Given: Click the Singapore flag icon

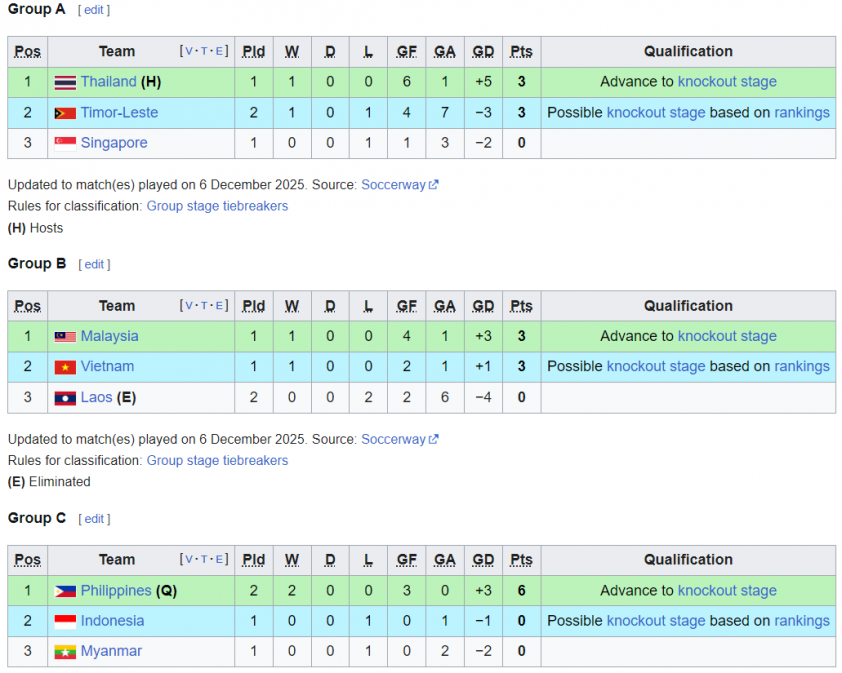Looking at the screenshot, I should click(65, 143).
